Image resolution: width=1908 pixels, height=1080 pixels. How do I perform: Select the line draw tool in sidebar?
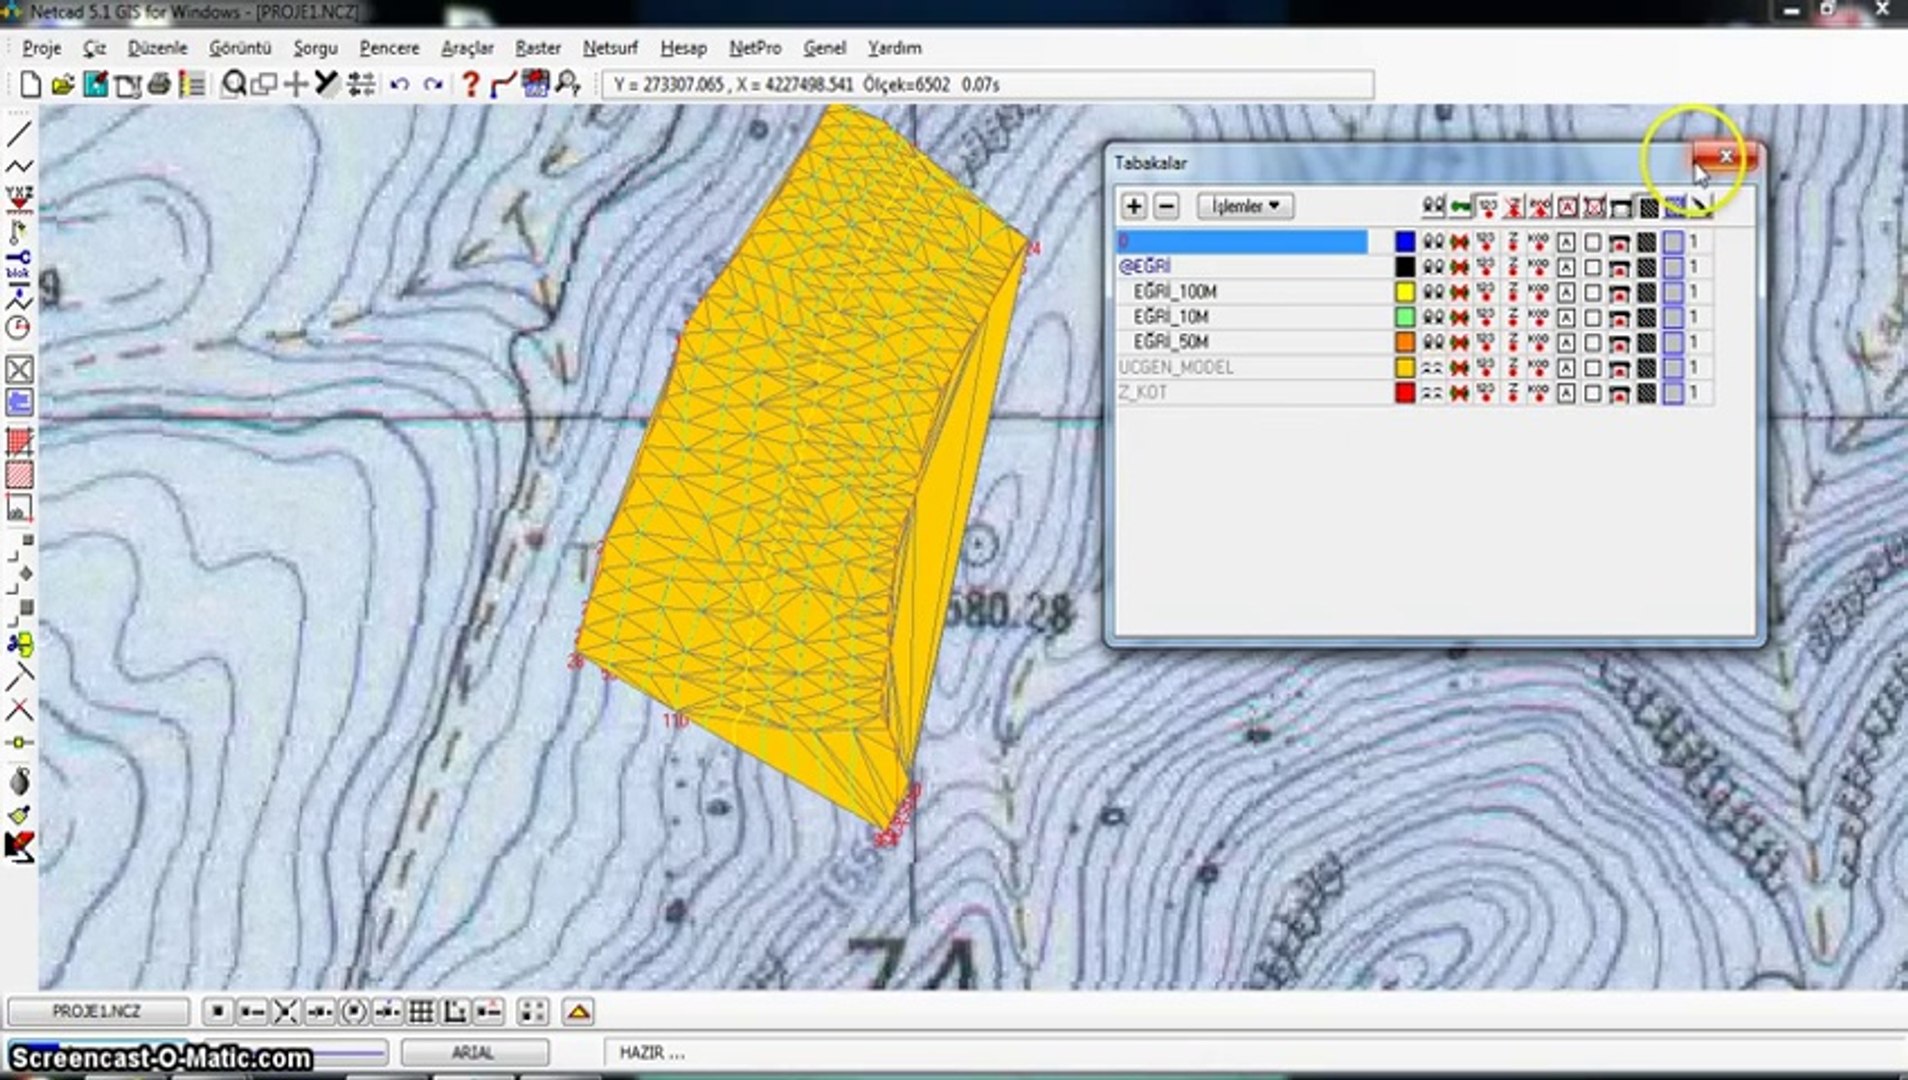point(19,134)
